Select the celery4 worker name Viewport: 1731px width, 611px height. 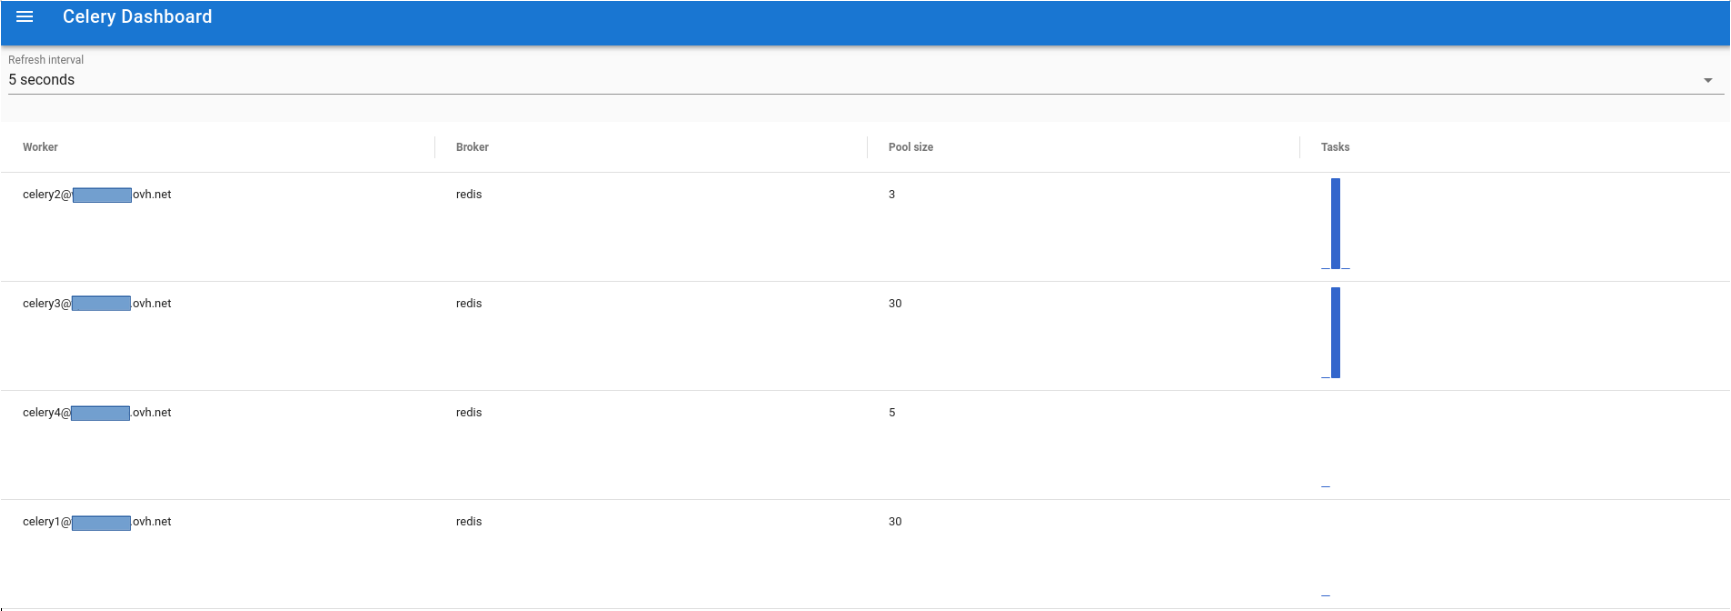(97, 413)
